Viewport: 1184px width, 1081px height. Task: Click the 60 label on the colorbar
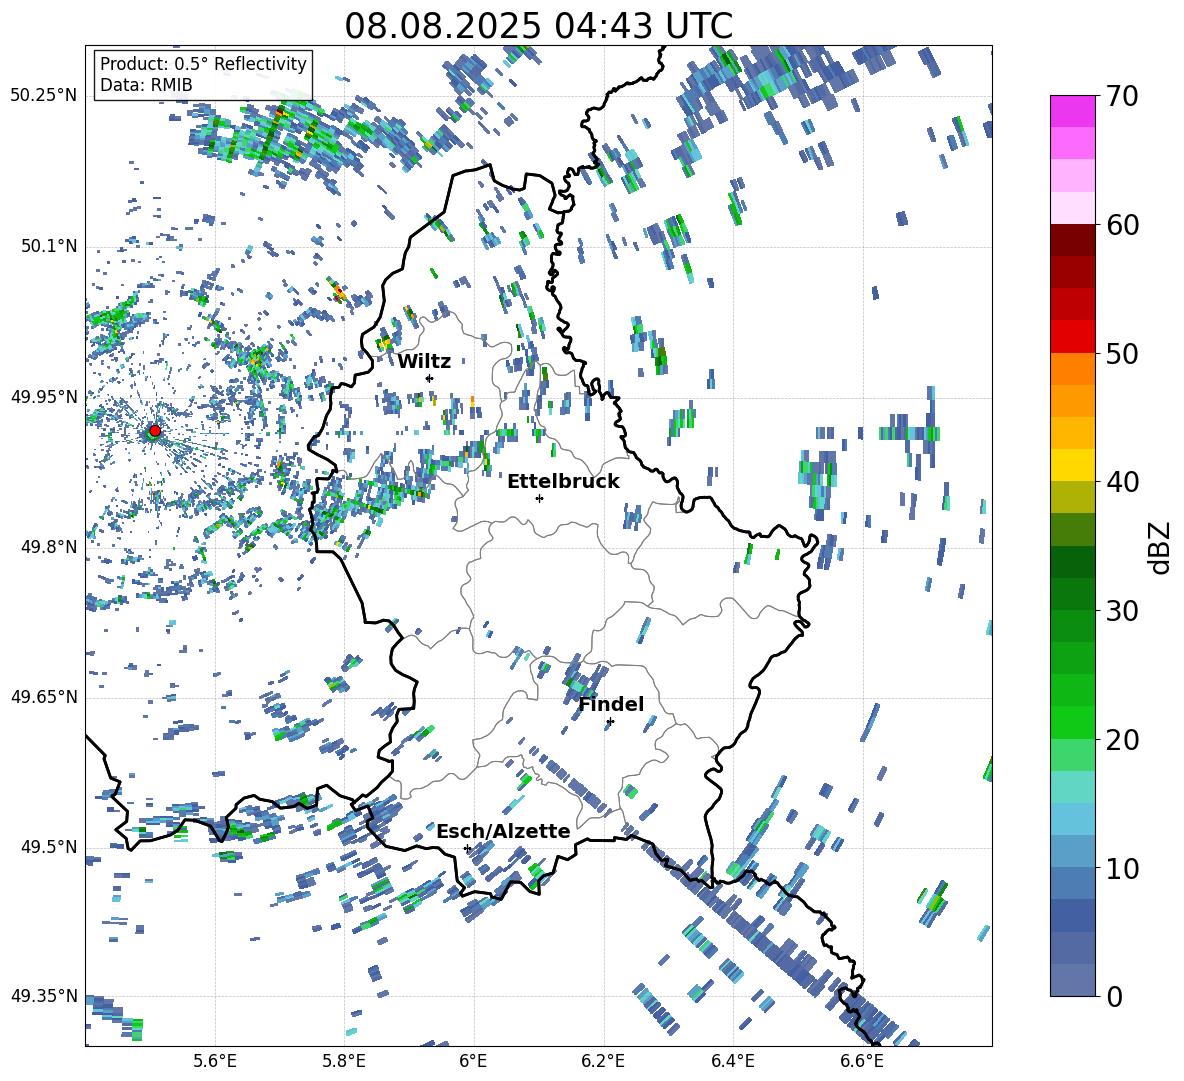coord(1121,225)
